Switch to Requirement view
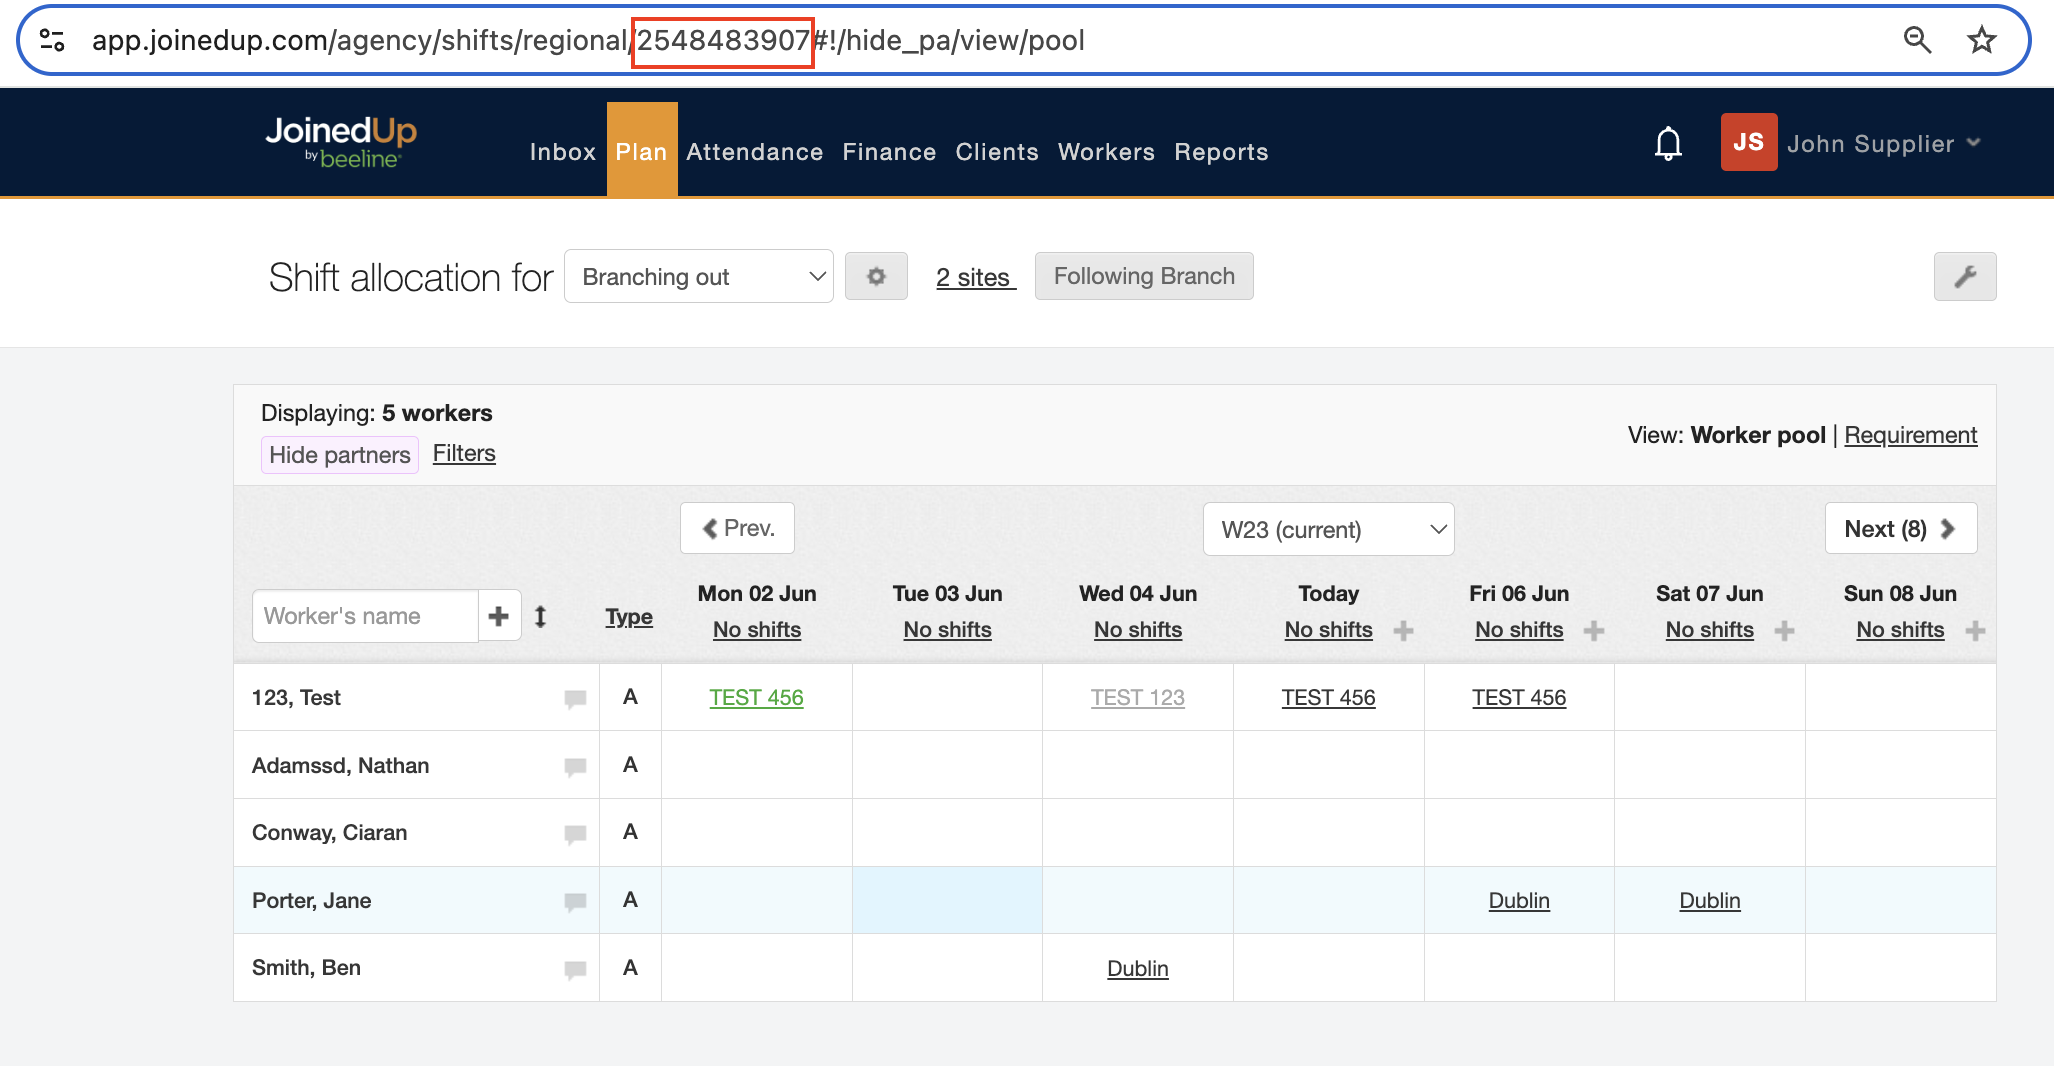This screenshot has height=1066, width=2054. click(1910, 435)
